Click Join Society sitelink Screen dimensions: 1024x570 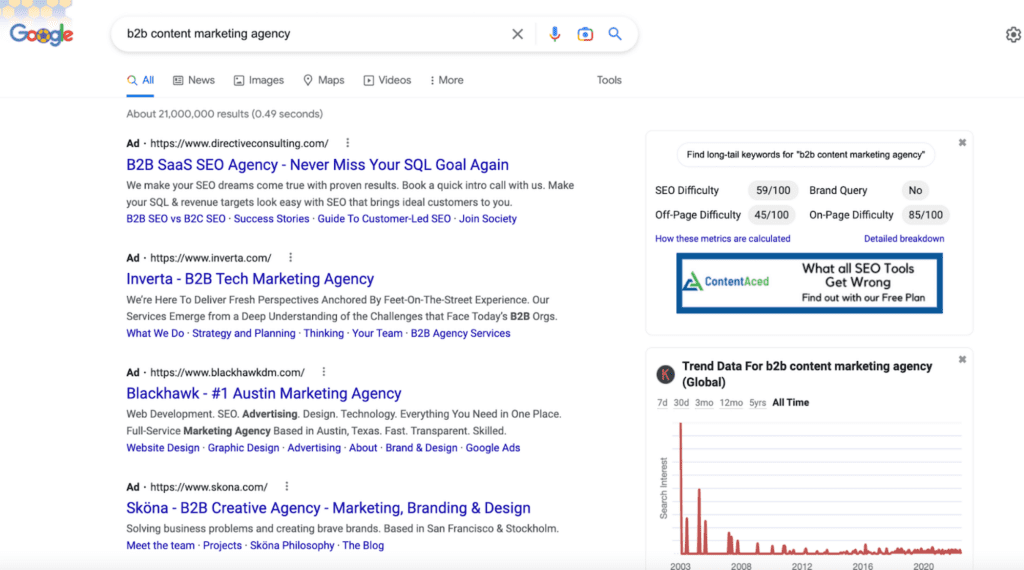(x=488, y=219)
